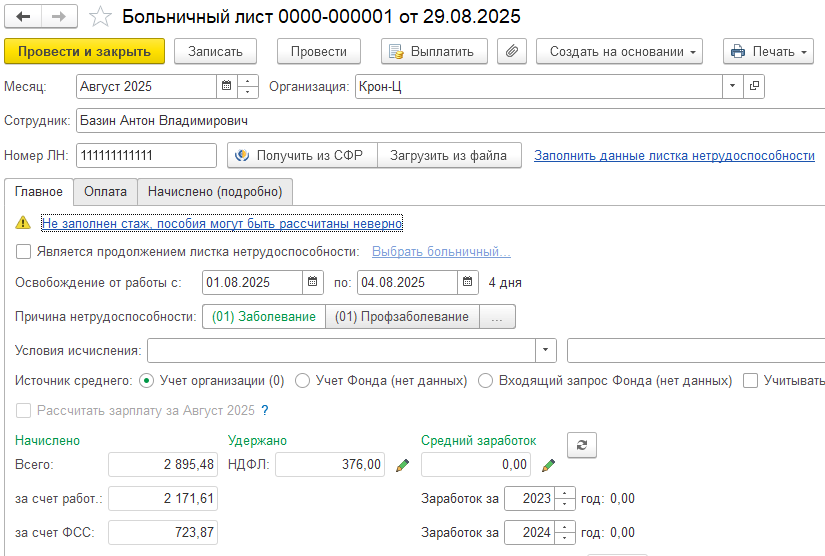This screenshot has height=556, width=825.
Task: Click the Номер ЛН input field
Action: [x=146, y=156]
